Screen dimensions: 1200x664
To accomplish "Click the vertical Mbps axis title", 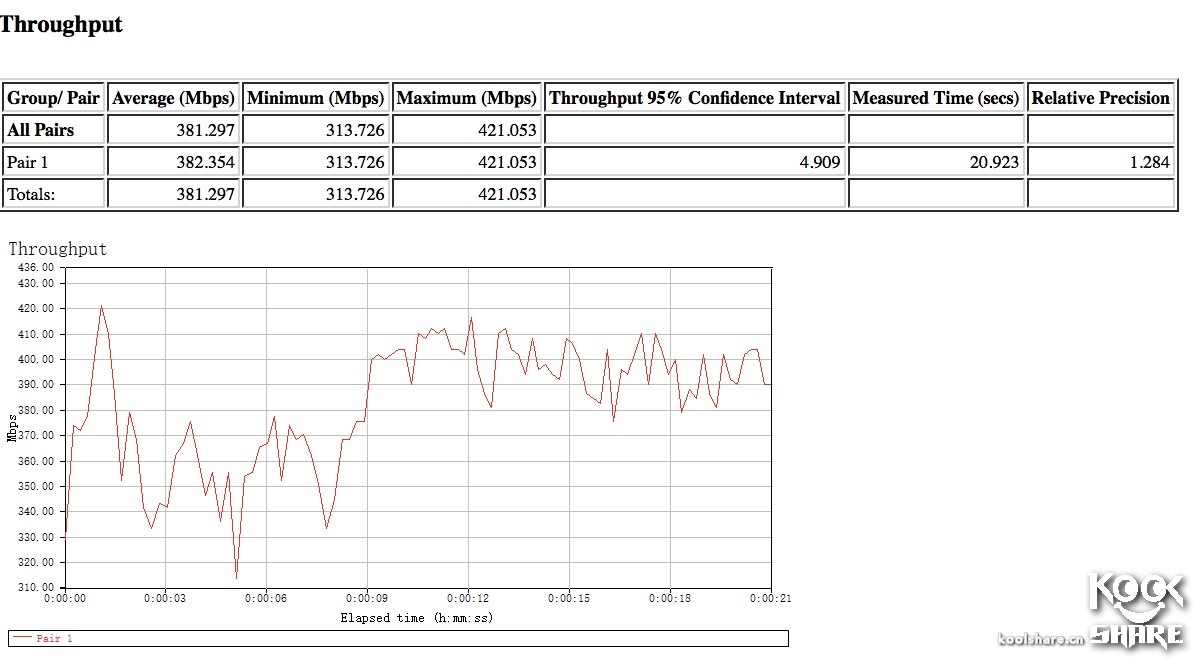I will (12, 427).
